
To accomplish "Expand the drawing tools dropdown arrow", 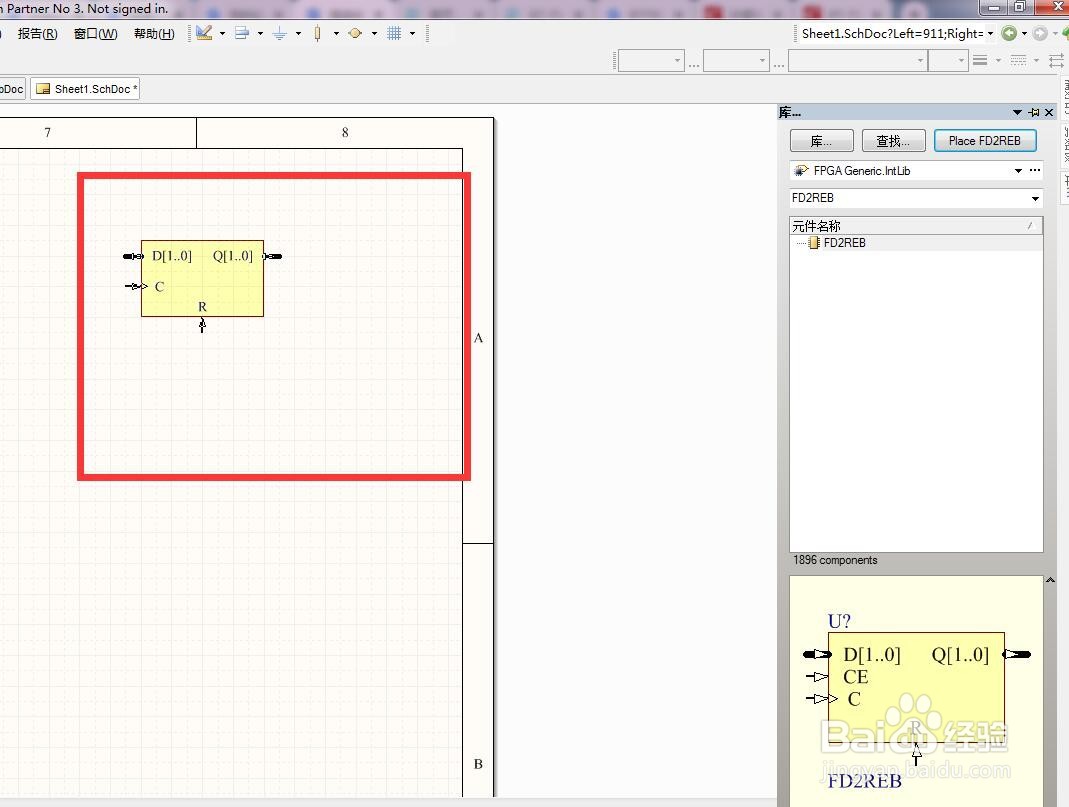I will coord(222,33).
